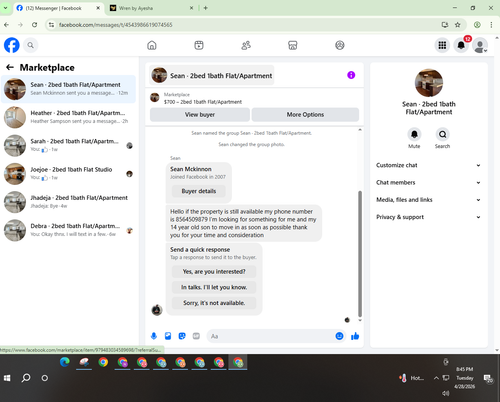
Task: Open the Reels video icon
Action: (x=199, y=45)
